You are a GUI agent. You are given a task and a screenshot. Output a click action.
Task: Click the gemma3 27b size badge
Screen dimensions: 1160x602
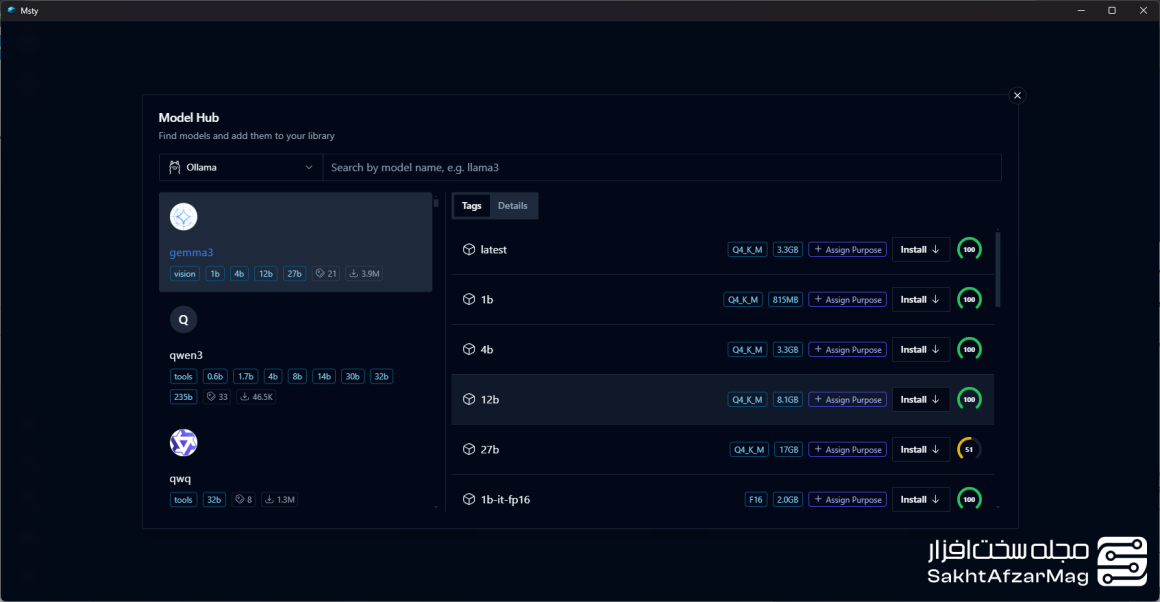click(x=294, y=274)
